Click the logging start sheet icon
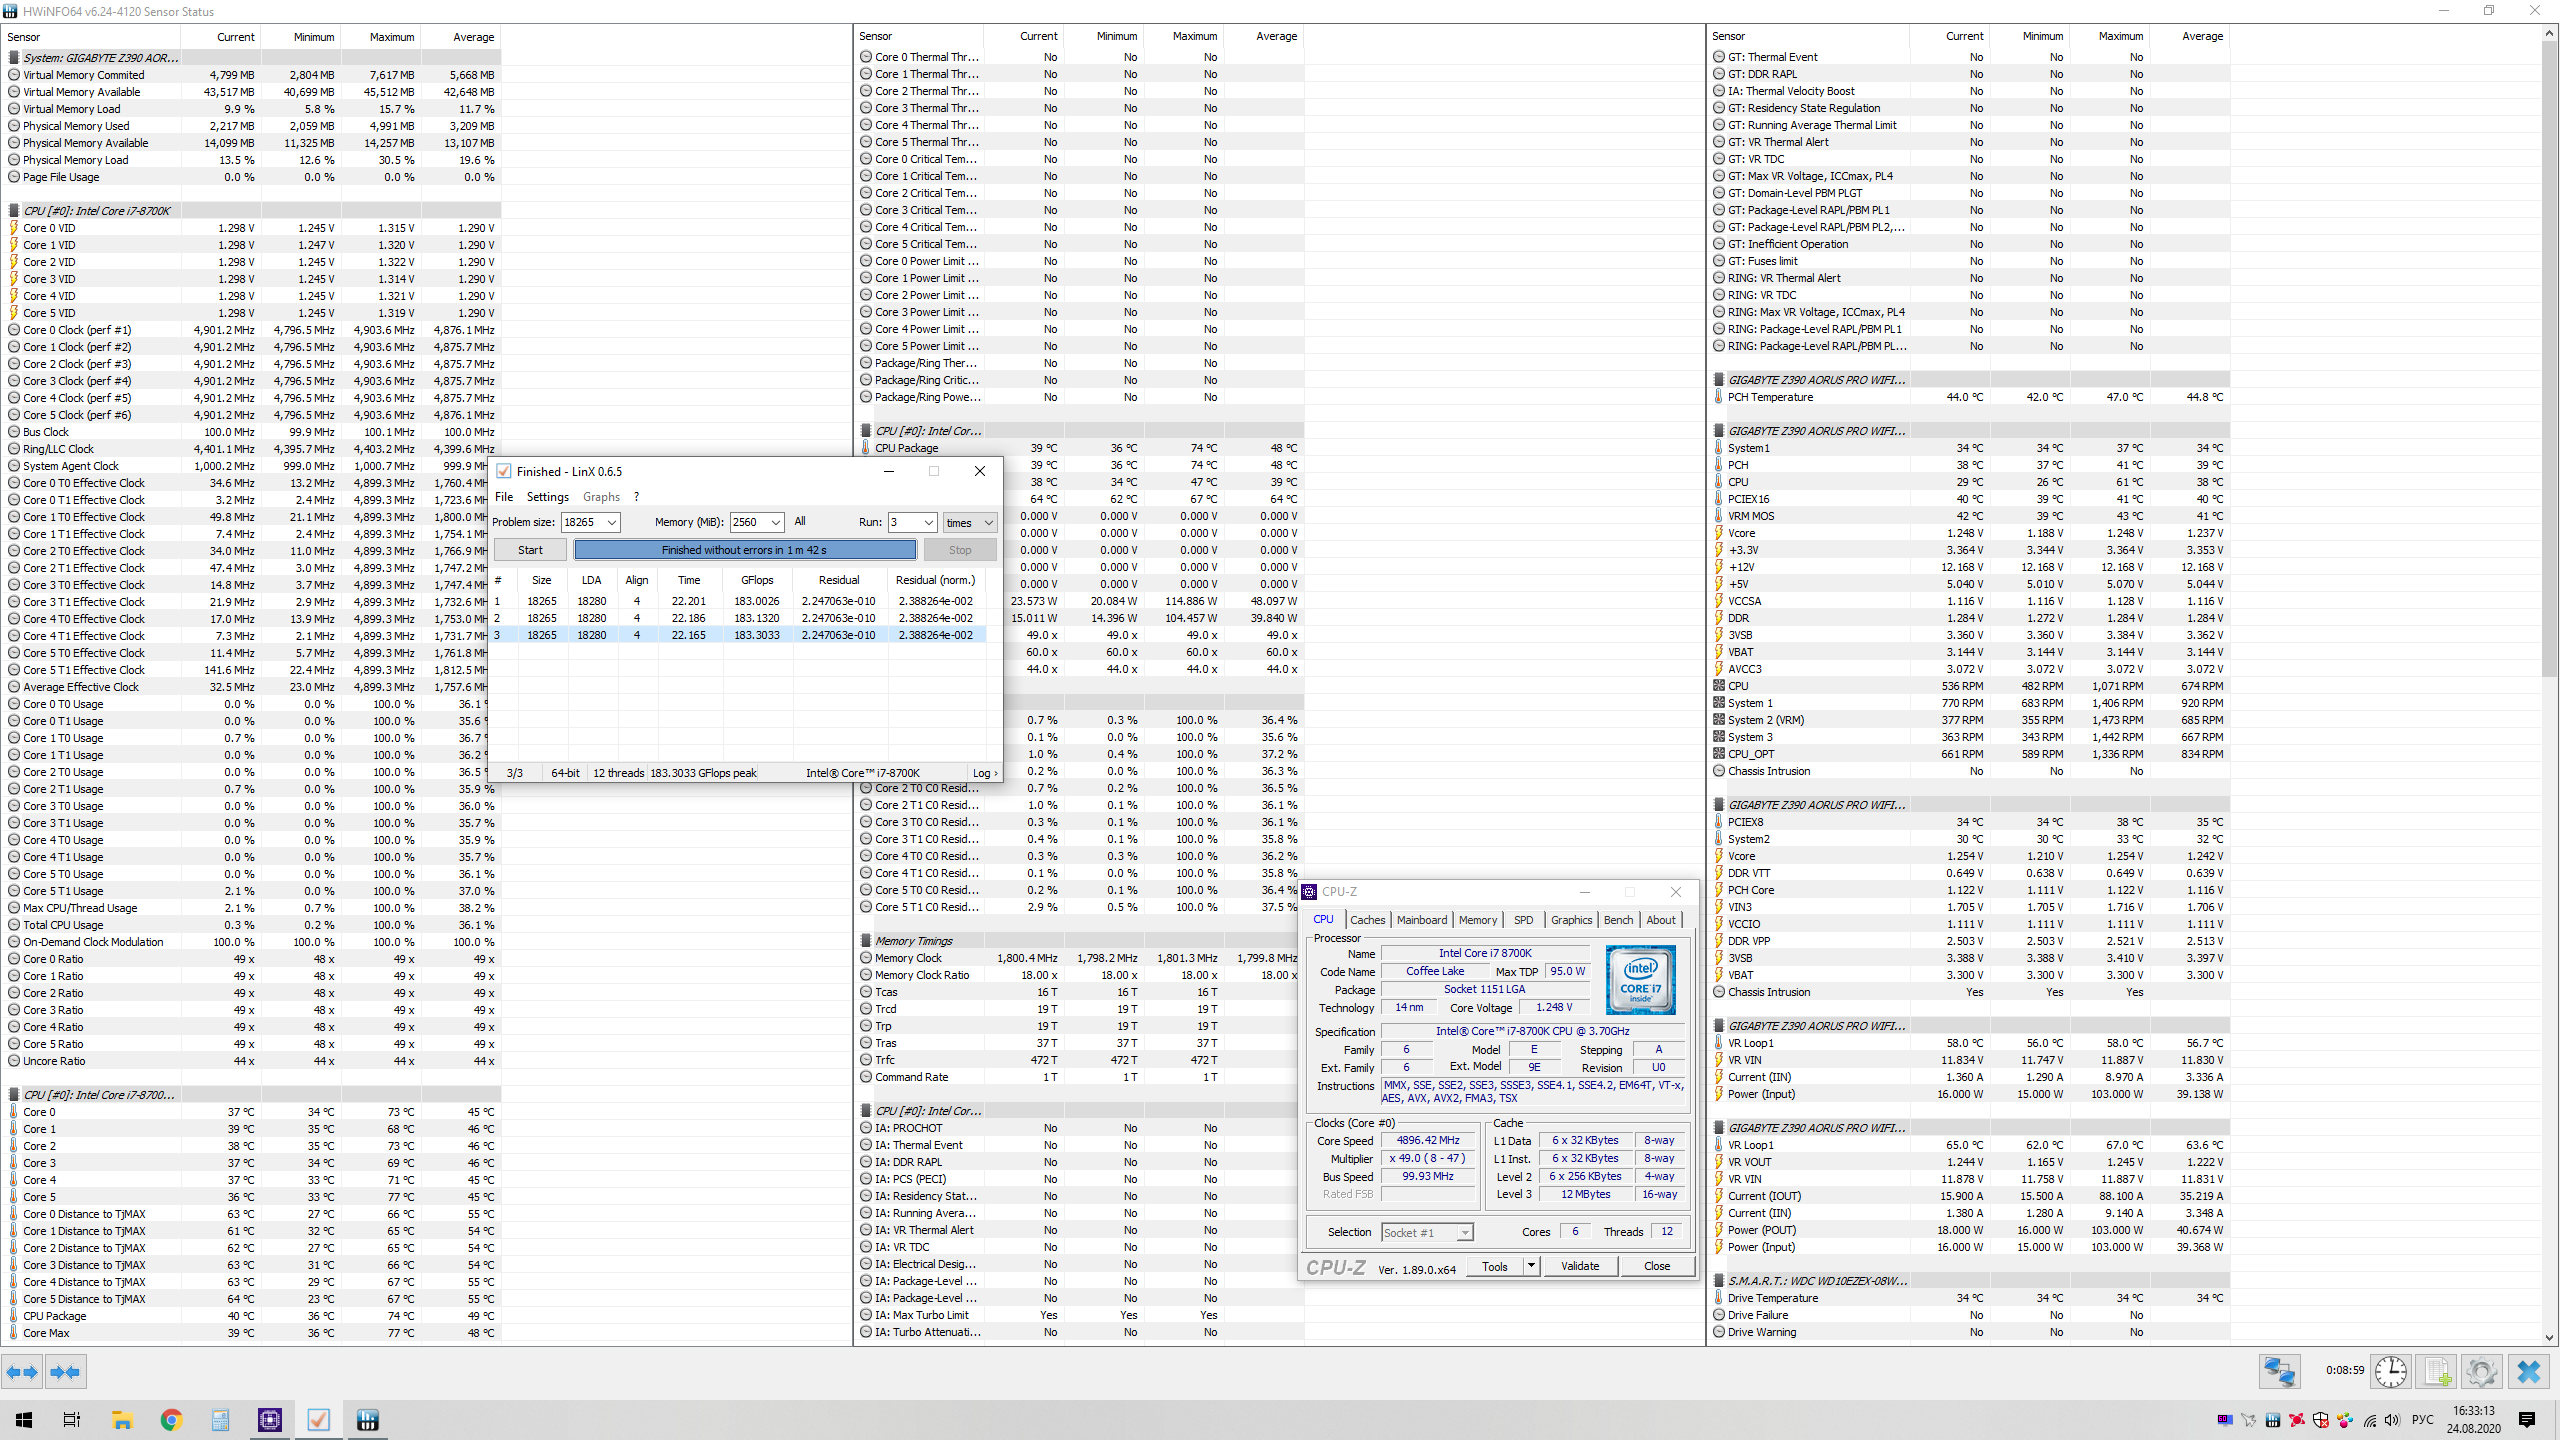Viewport: 2560px width, 1440px height. (2437, 1371)
